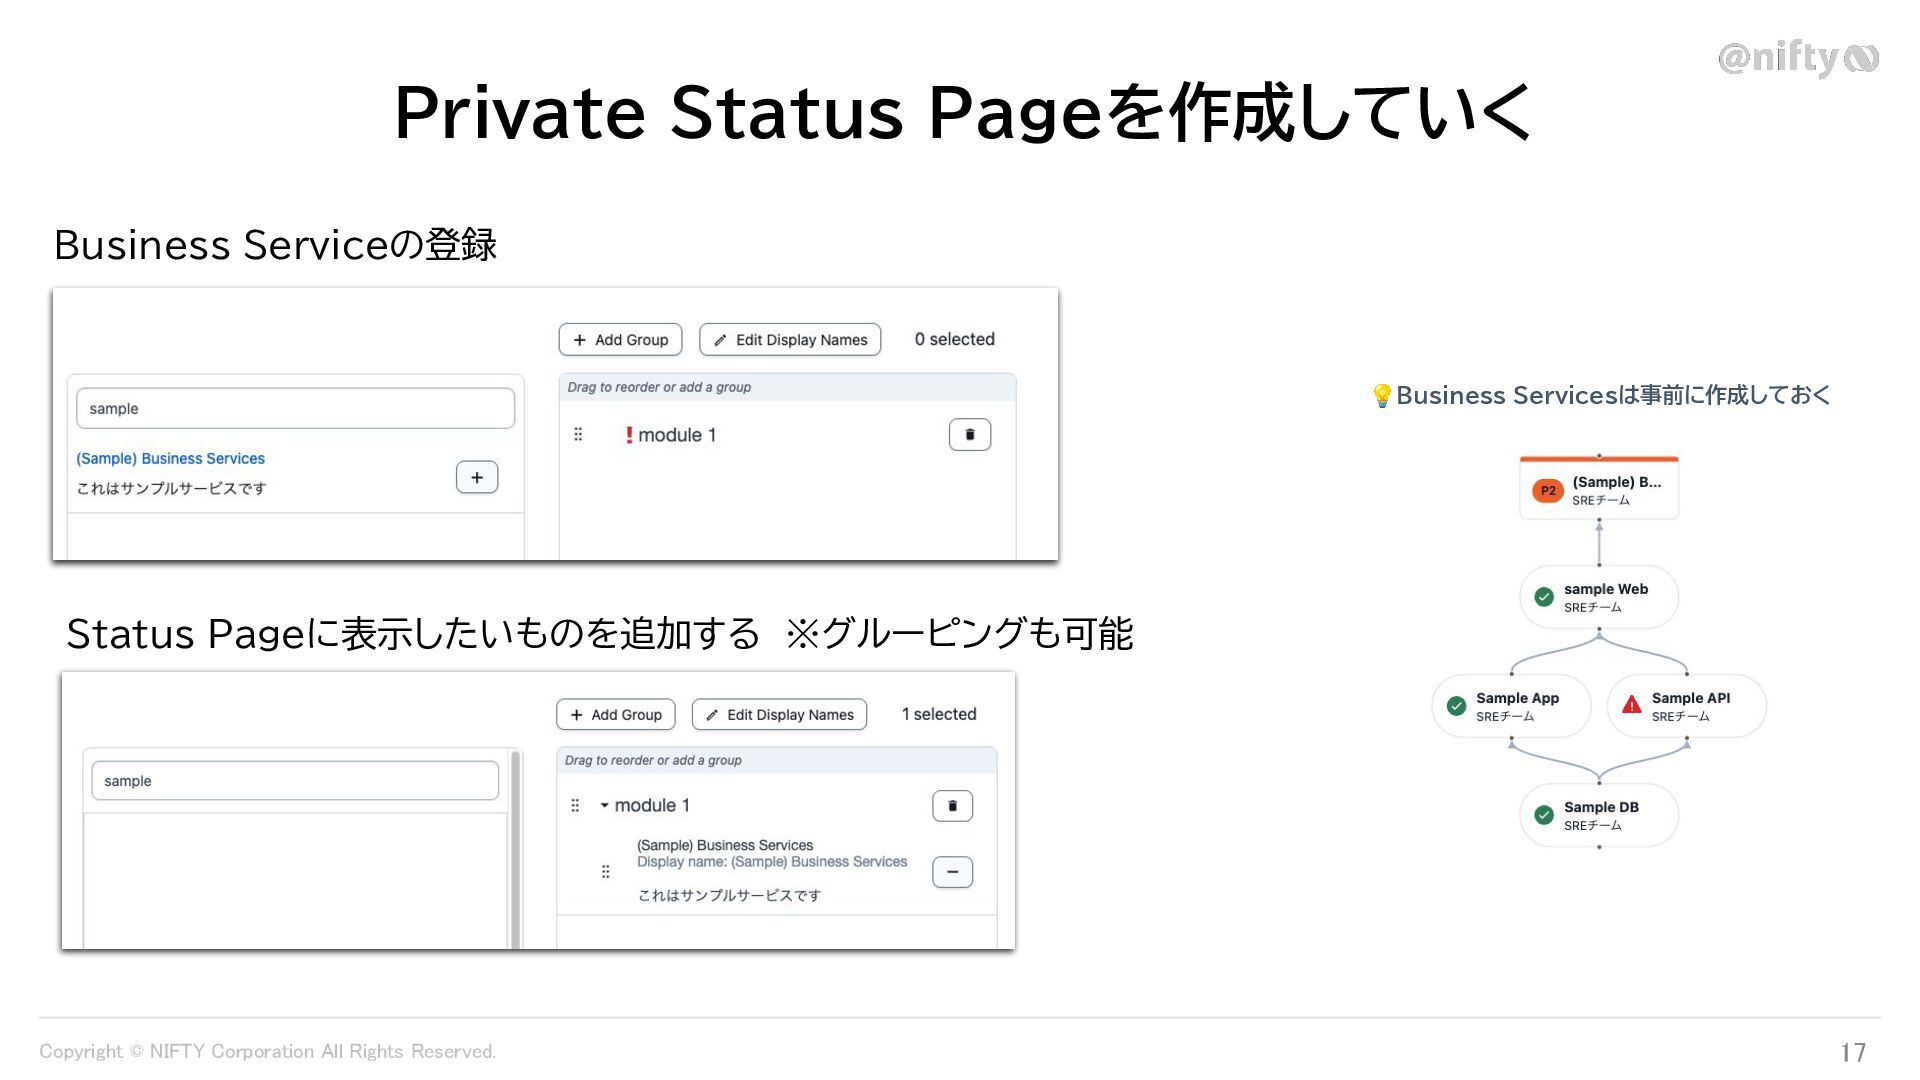The height and width of the screenshot is (1080, 1920).
Task: Open Edit Display Names in the lower panel
Action: click(779, 715)
